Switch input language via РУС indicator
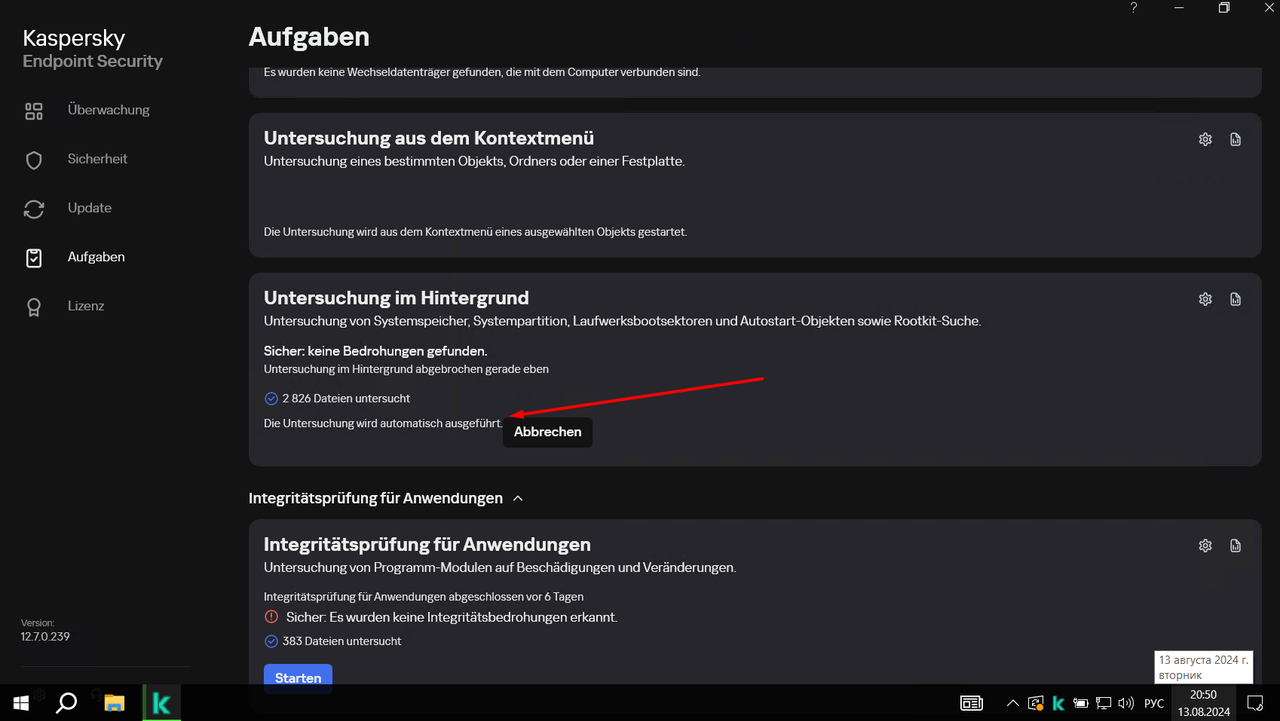The image size is (1280, 721). 1154,703
